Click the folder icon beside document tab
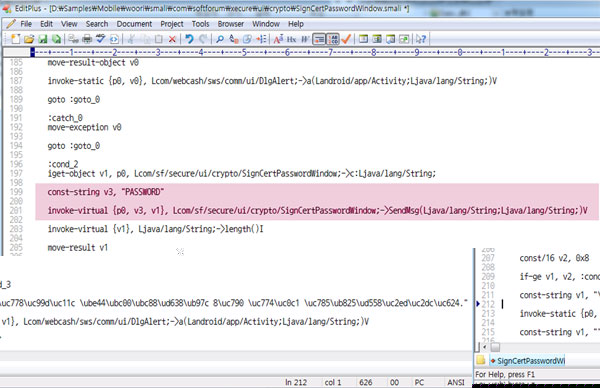The width and height of the screenshot is (600, 388). click(481, 360)
